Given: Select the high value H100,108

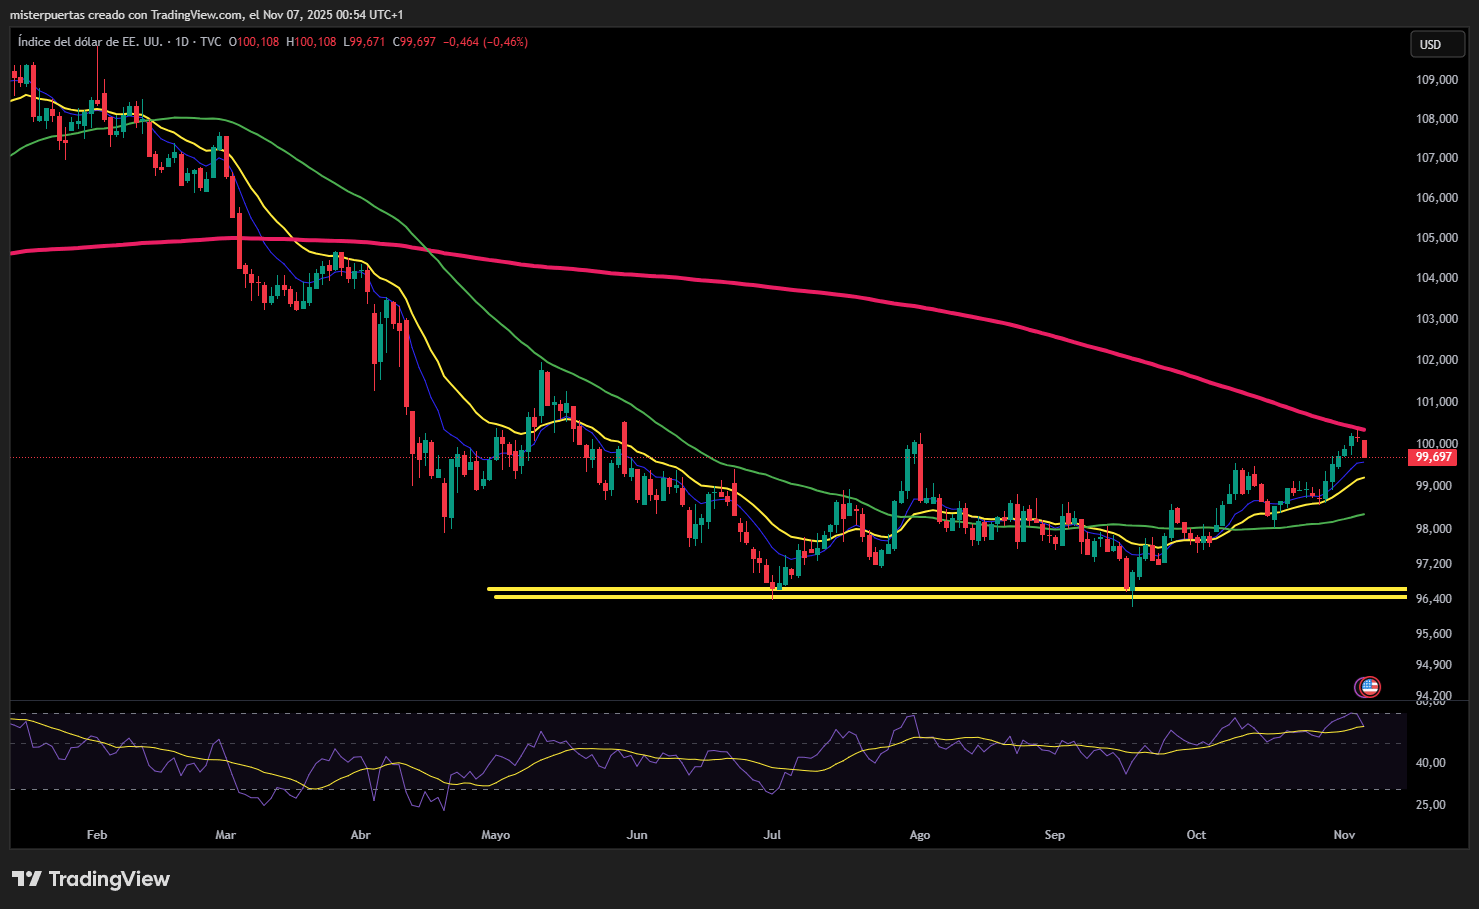Looking at the screenshot, I should 311,42.
